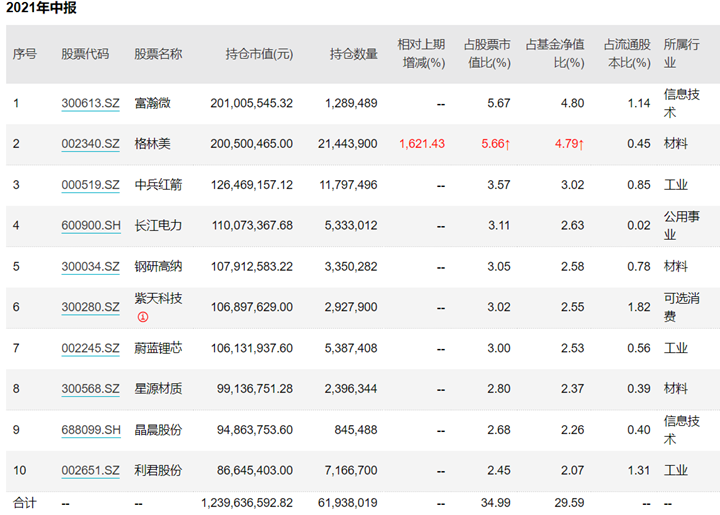Click market value 99,136,751.28
The height and width of the screenshot is (515, 720).
(x=255, y=389)
